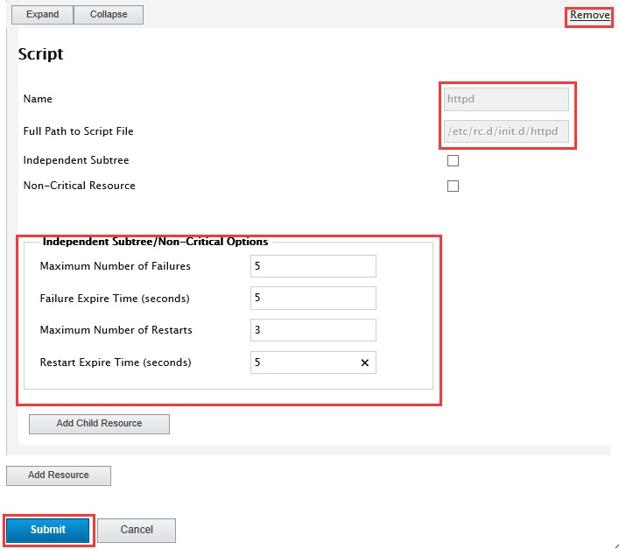Remove the Script resource via Remove link
619x549 pixels.
point(589,15)
